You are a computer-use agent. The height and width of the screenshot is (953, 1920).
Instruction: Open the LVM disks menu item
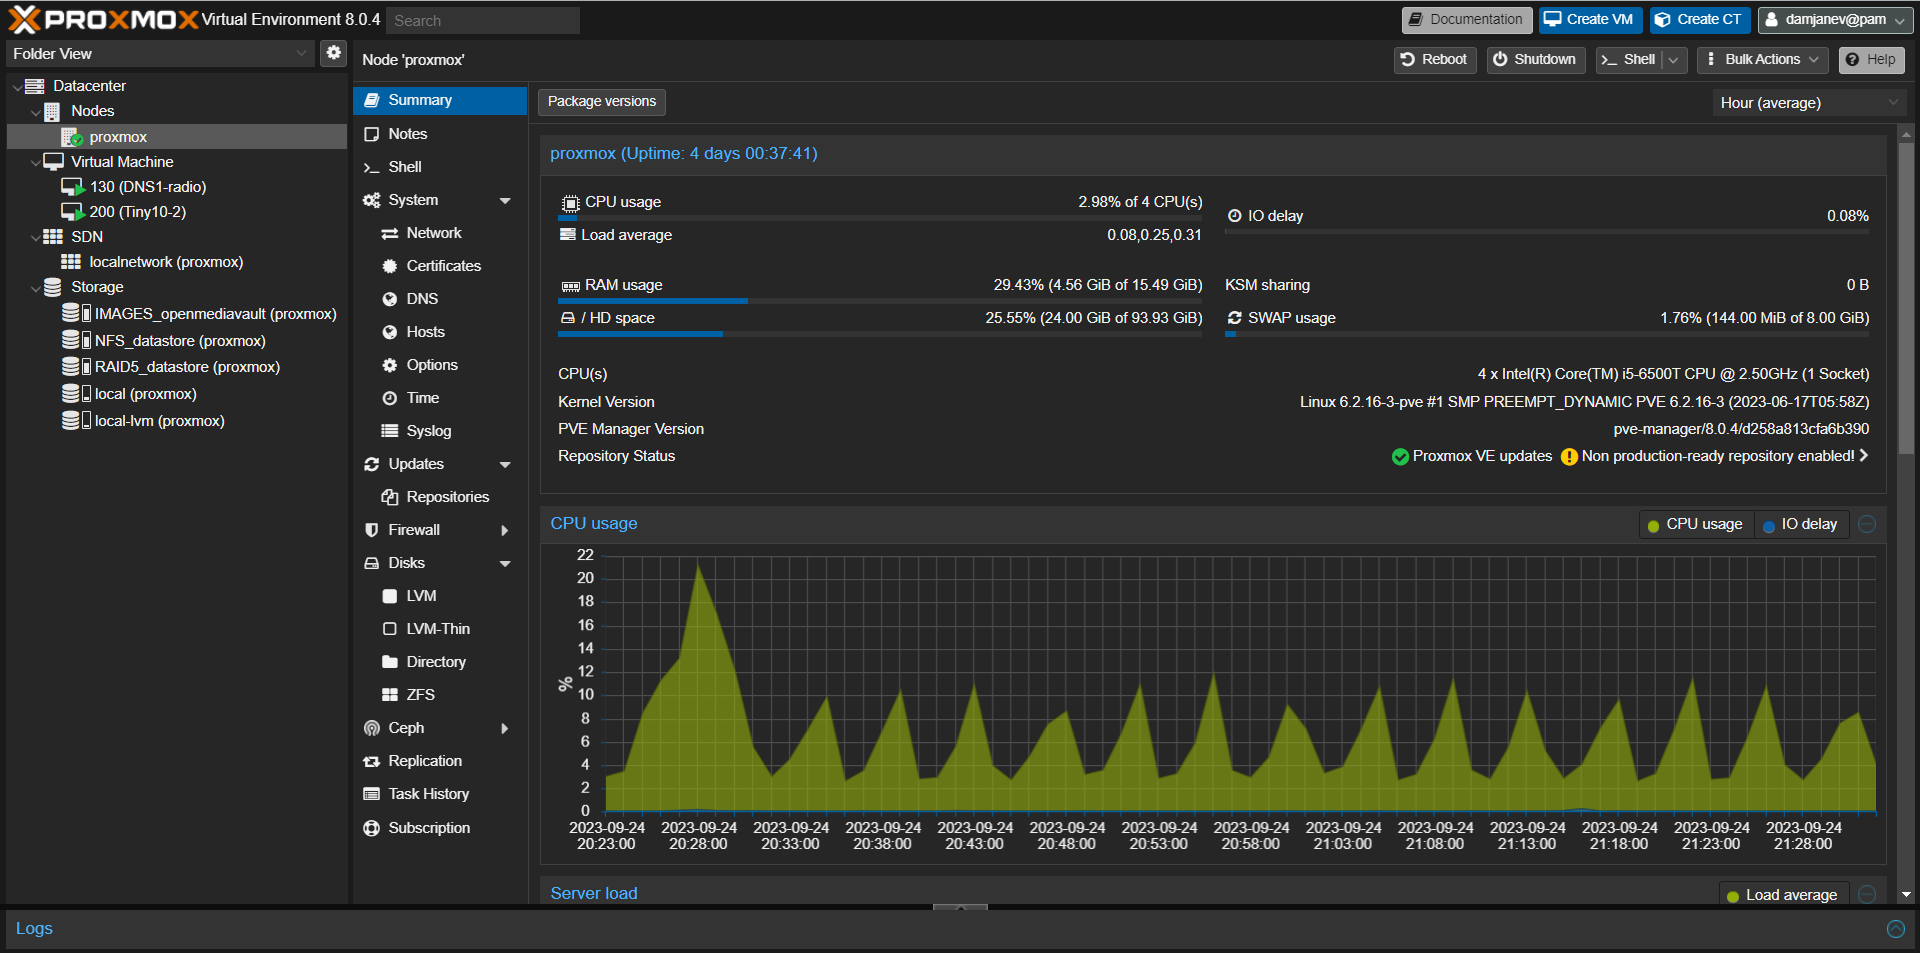point(440,596)
